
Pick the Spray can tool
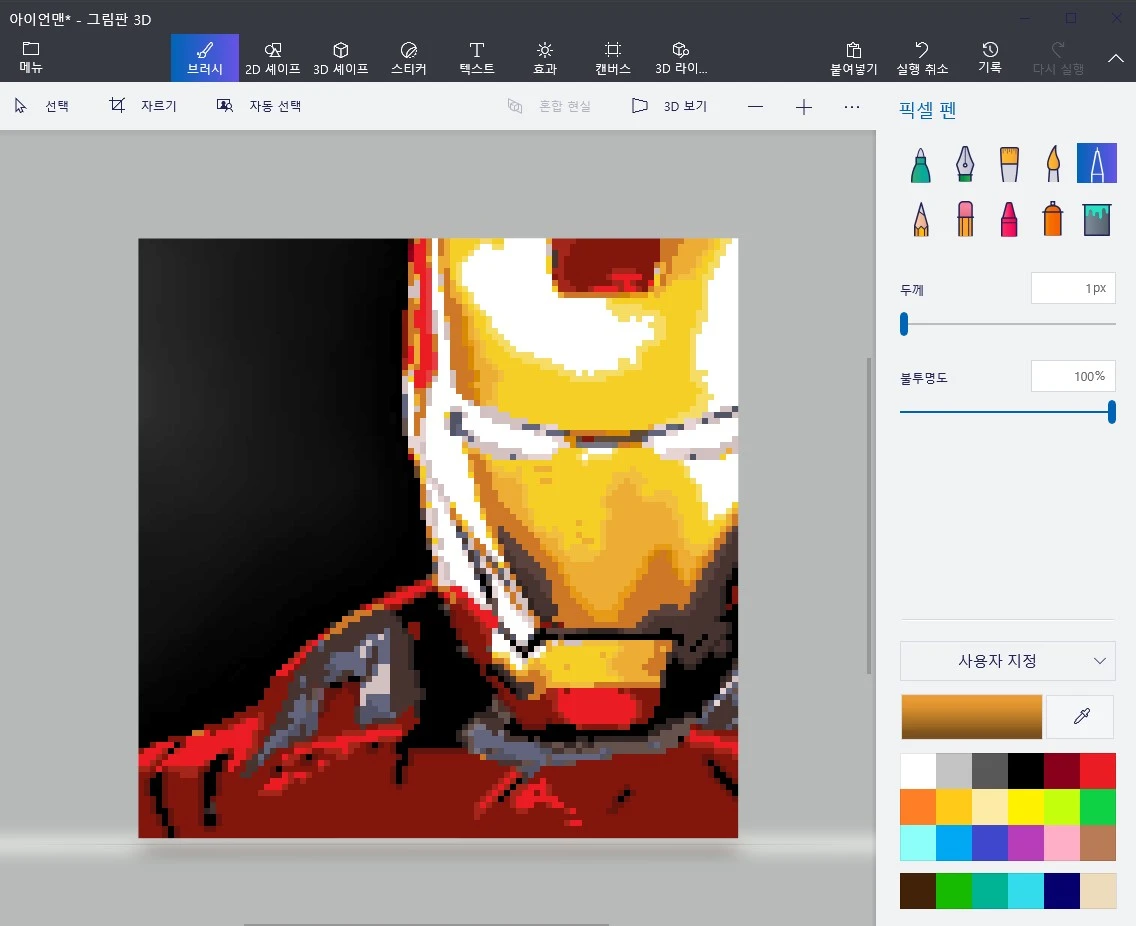1053,218
